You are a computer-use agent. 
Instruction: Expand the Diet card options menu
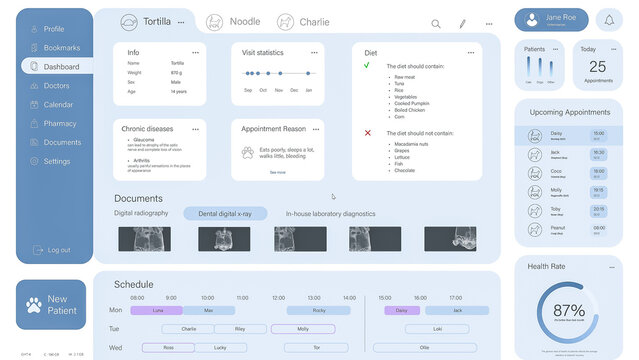[471, 53]
